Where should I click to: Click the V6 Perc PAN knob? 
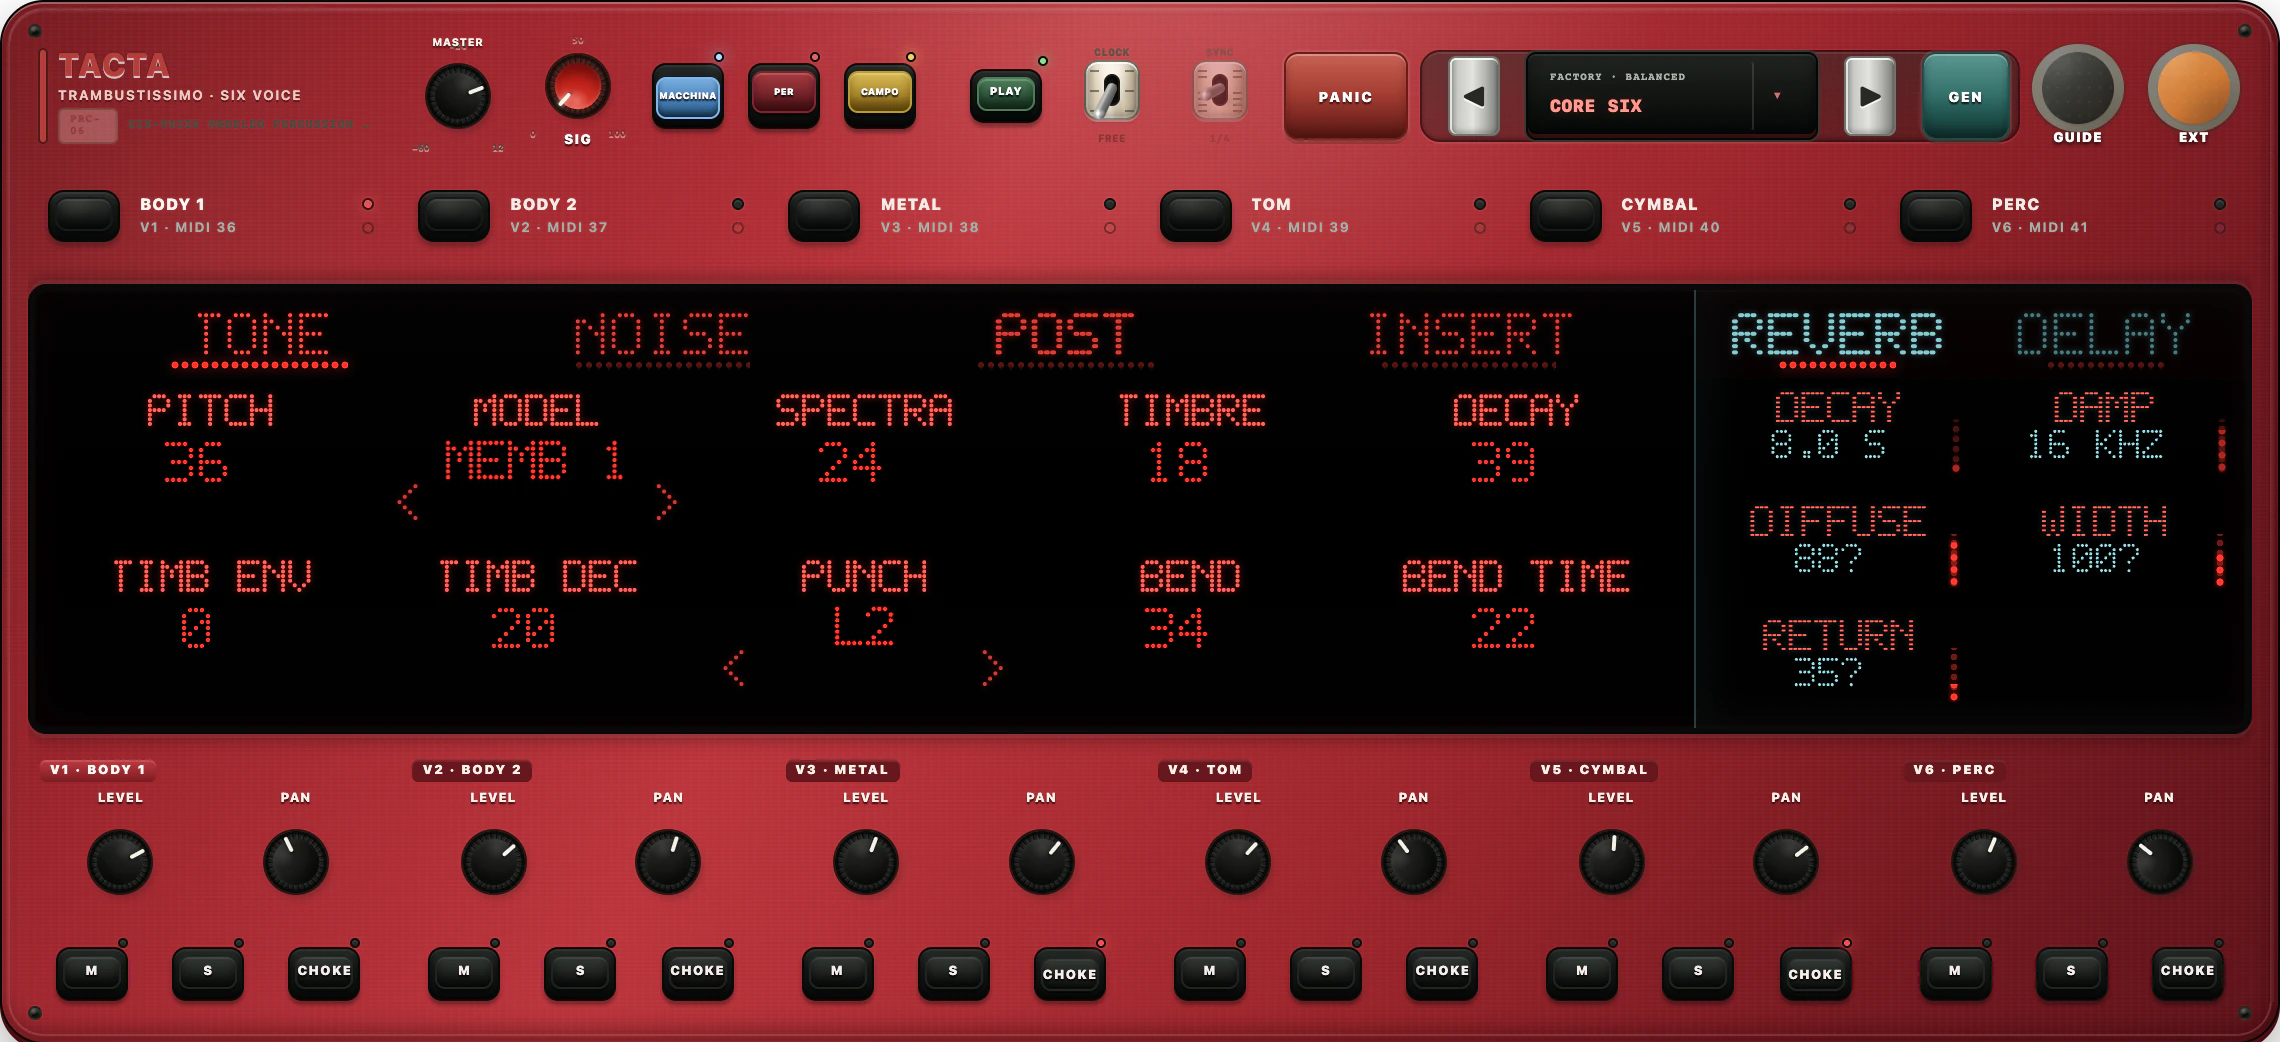pyautogui.click(x=2159, y=861)
